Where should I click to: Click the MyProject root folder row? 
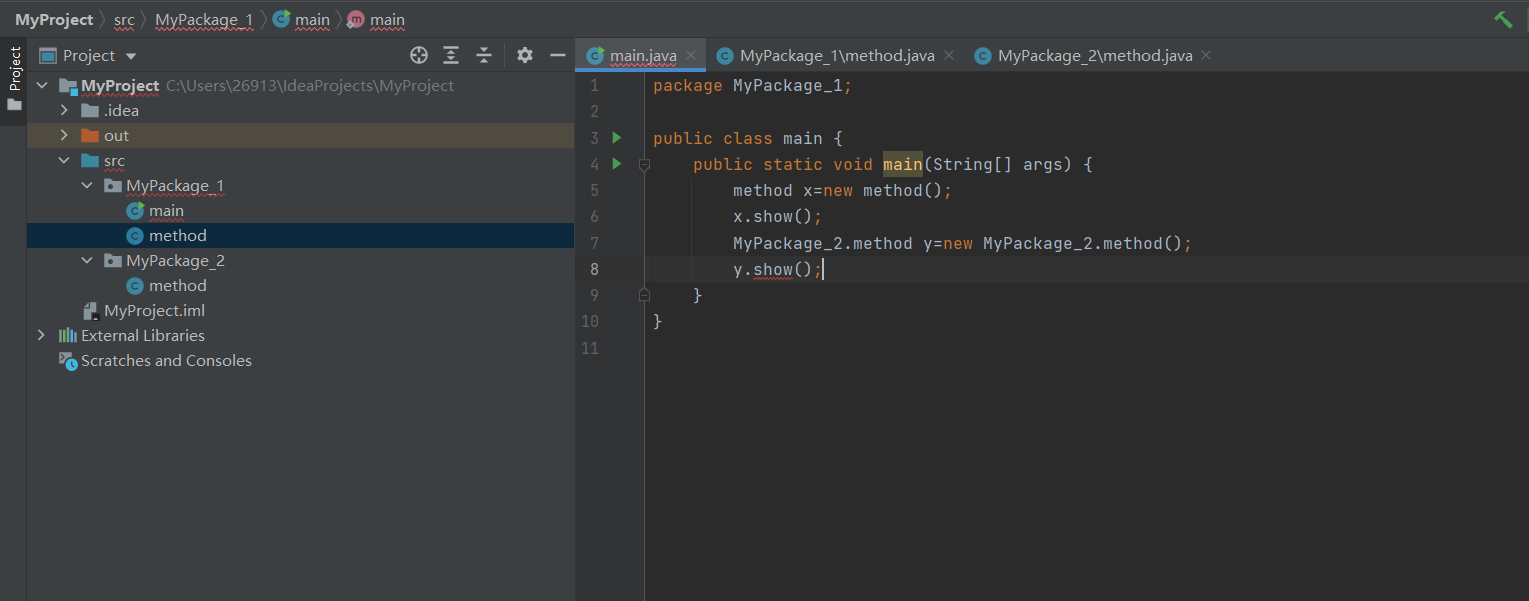point(300,85)
